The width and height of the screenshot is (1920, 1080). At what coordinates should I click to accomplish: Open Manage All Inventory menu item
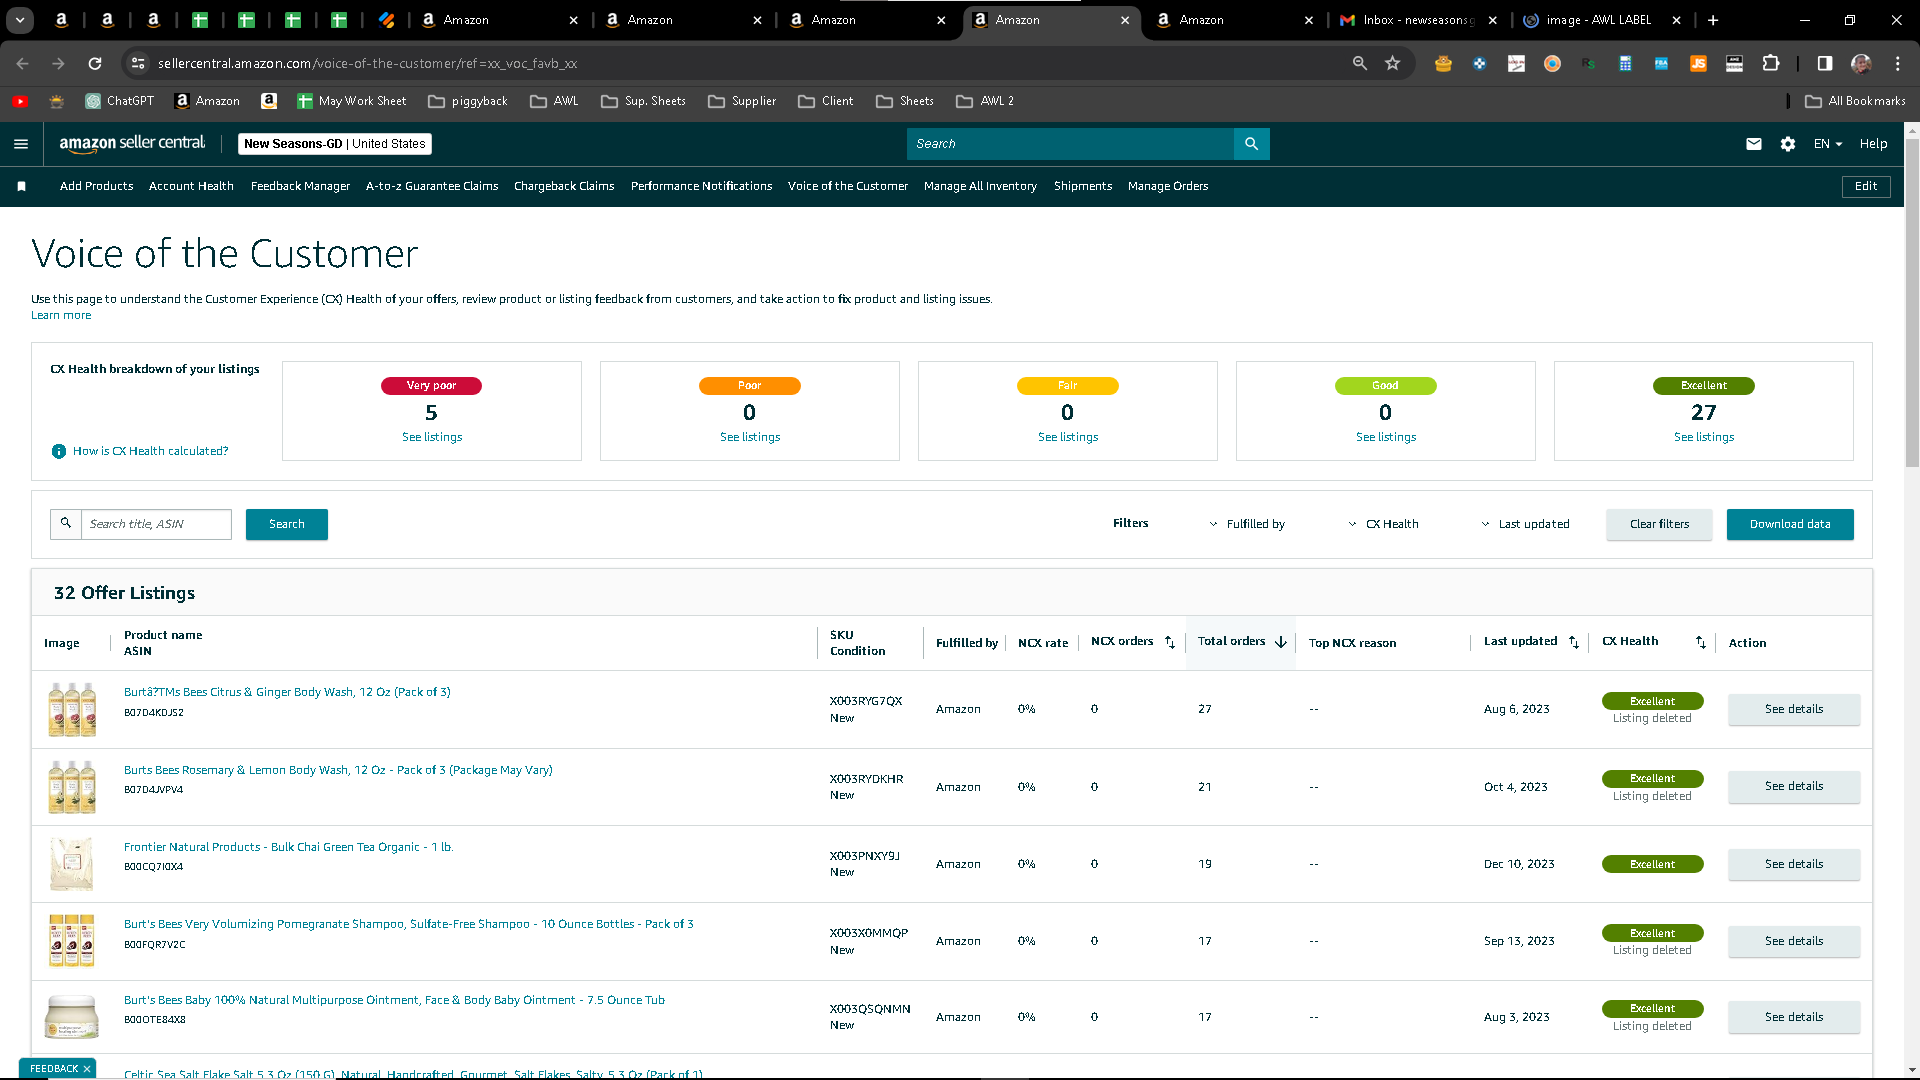click(x=980, y=186)
